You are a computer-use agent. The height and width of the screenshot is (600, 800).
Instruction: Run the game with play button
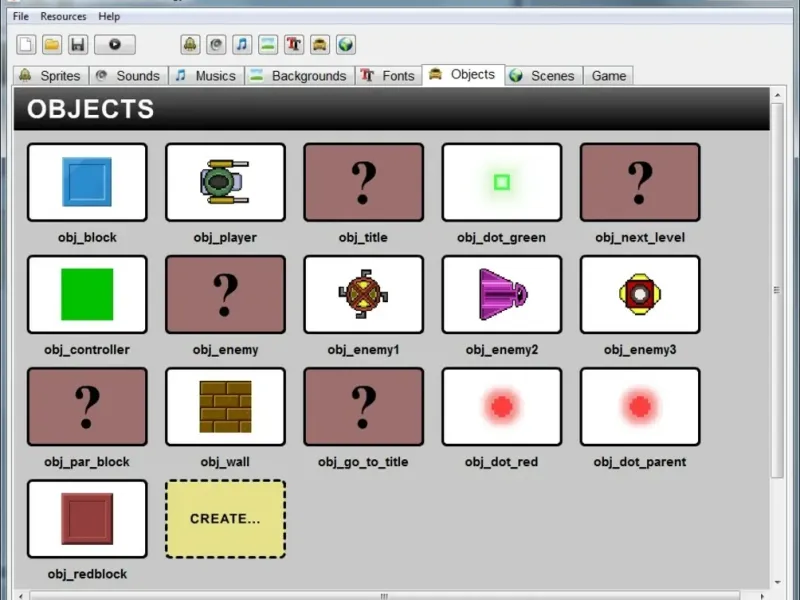tap(115, 45)
